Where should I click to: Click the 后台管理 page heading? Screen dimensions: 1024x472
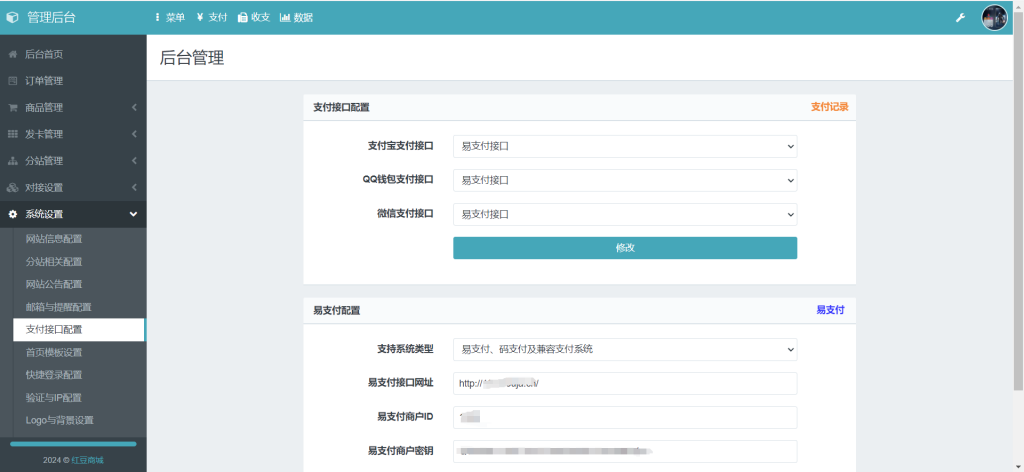pos(192,57)
